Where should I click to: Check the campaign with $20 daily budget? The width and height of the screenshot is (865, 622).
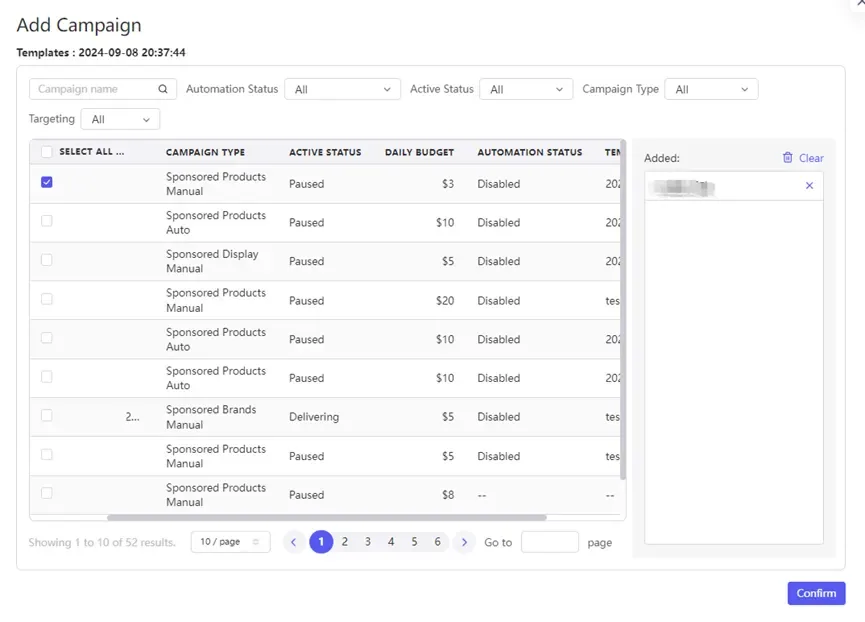tap(47, 299)
